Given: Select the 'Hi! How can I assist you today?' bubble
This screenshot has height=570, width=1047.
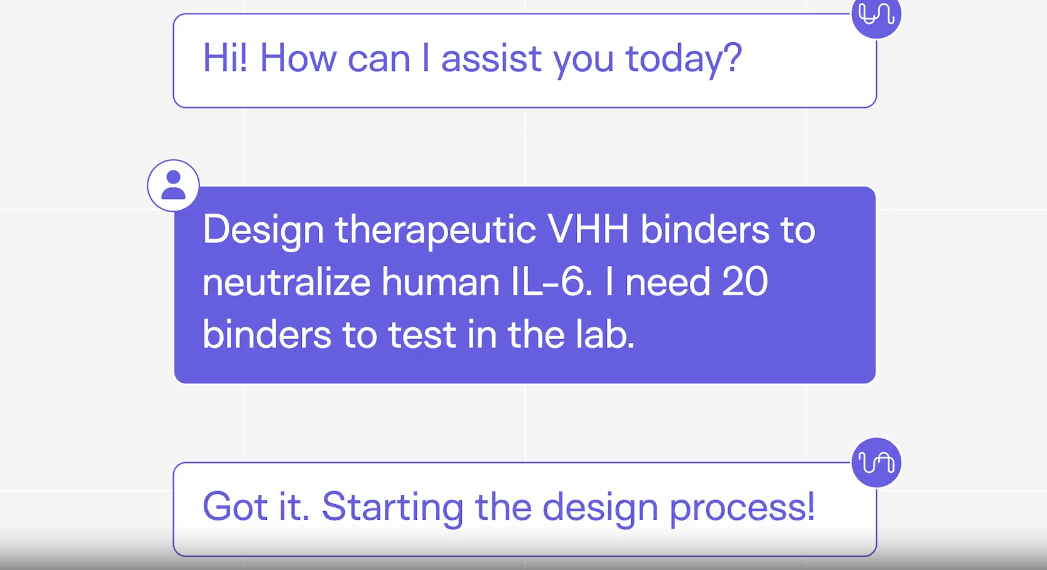Looking at the screenshot, I should (x=524, y=60).
